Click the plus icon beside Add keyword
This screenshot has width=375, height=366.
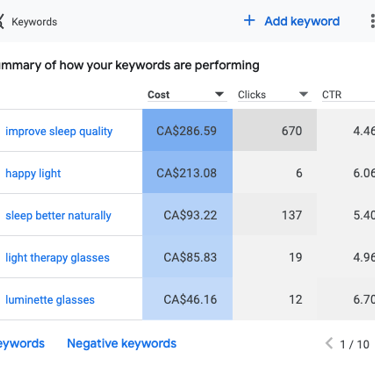pyautogui.click(x=249, y=21)
